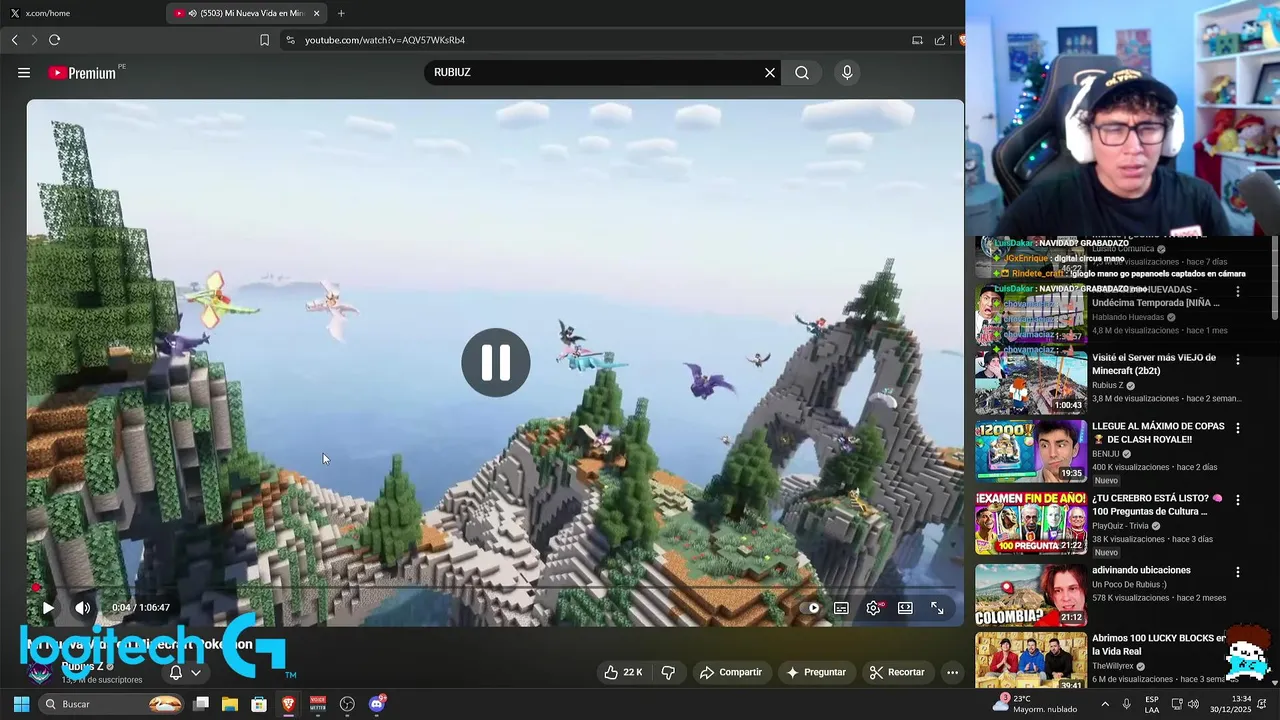This screenshot has height=720, width=1280.
Task: Close the Mi Nueva Vida YouTube tab
Action: [317, 13]
